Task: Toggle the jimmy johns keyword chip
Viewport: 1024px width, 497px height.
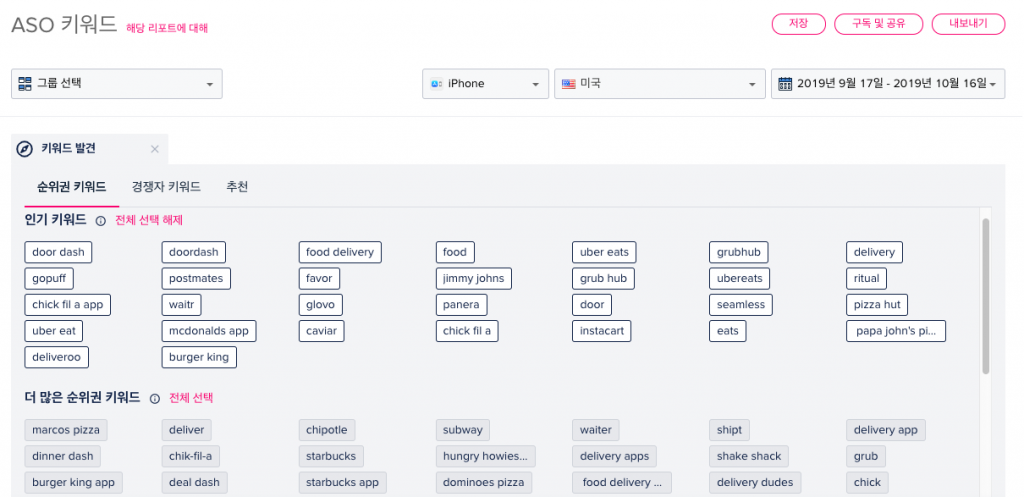Action: (473, 278)
